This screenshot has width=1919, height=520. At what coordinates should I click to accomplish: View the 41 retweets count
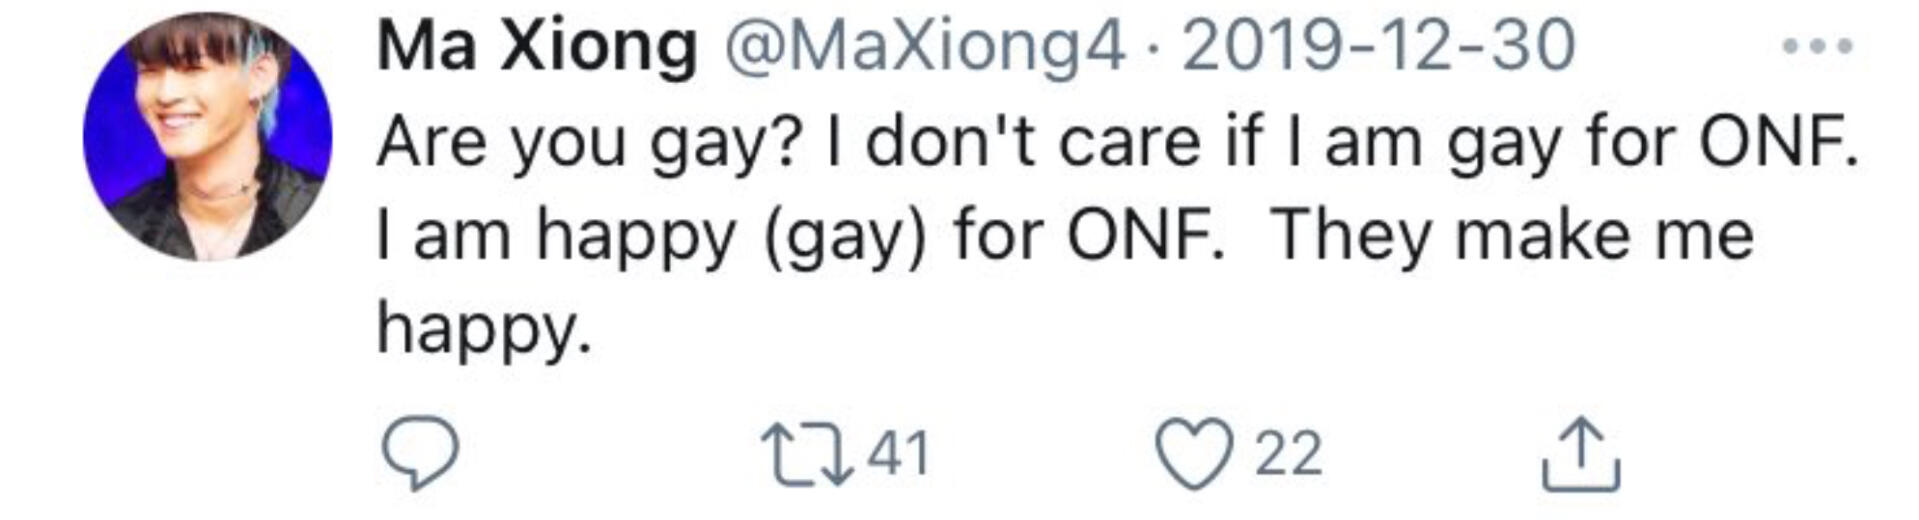(898, 453)
